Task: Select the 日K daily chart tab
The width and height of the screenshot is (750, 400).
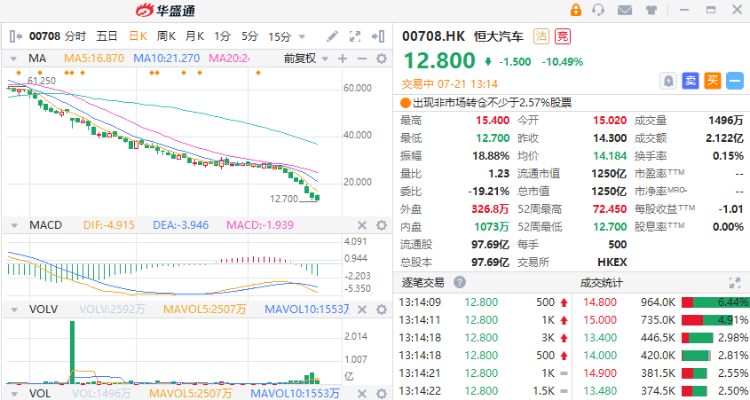Action: [x=138, y=36]
